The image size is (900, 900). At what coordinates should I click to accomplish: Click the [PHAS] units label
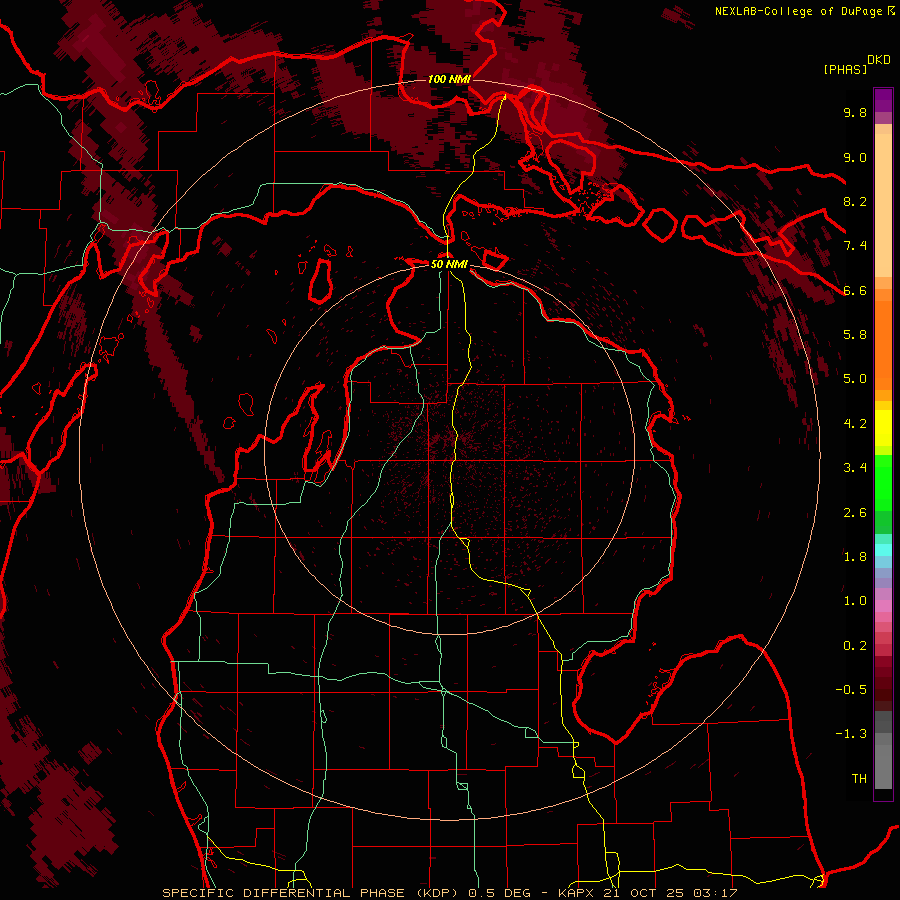tap(845, 69)
